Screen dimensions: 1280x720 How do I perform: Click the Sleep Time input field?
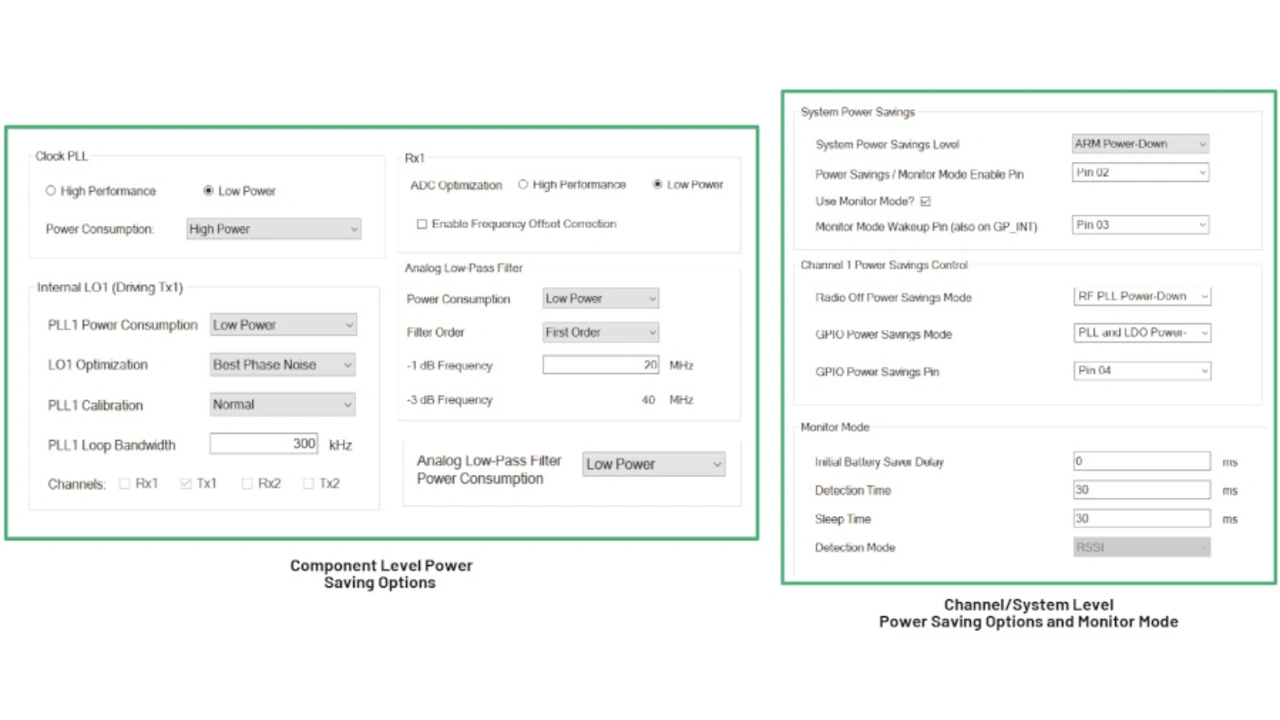[1141, 519]
